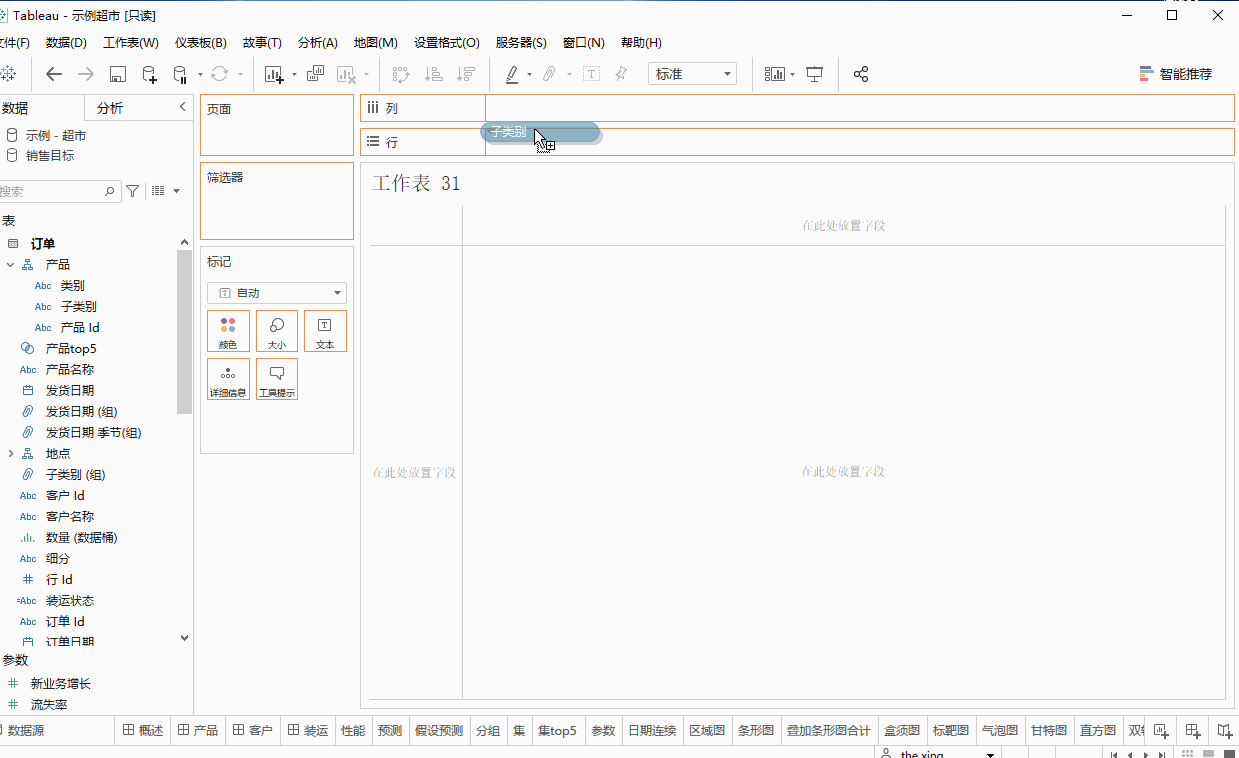The width and height of the screenshot is (1239, 758).
Task: Click the Clear Sheet icon
Action: click(347, 74)
